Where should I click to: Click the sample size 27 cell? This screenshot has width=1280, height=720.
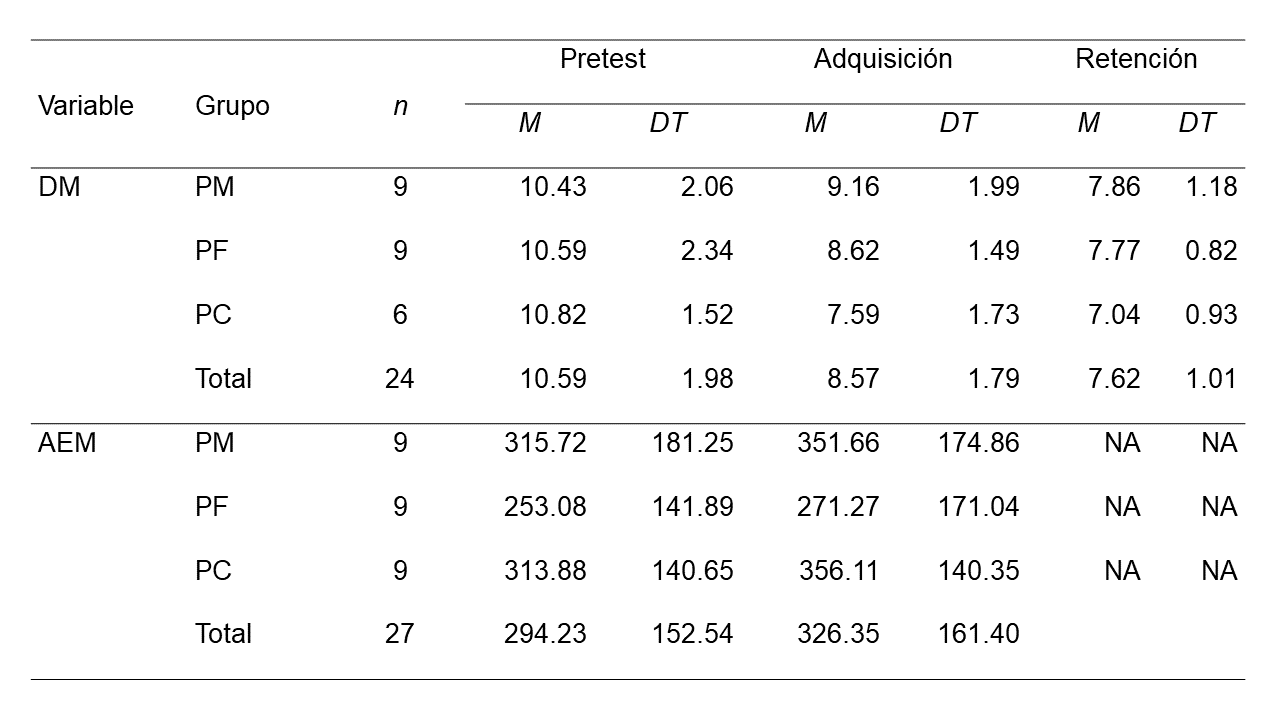coord(399,634)
